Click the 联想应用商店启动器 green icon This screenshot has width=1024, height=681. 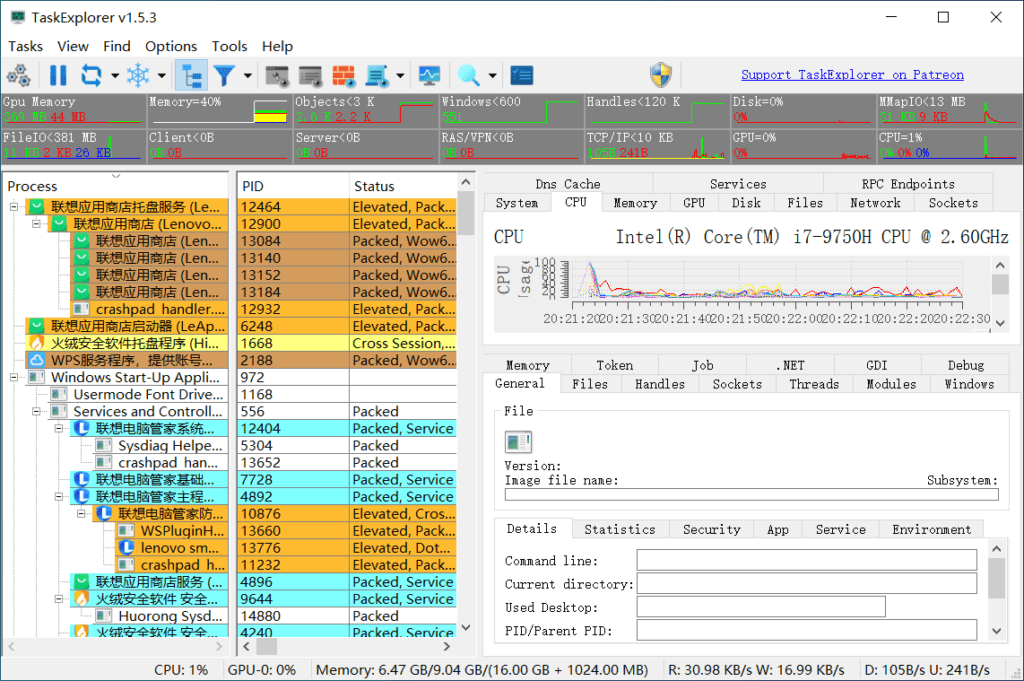click(37, 326)
